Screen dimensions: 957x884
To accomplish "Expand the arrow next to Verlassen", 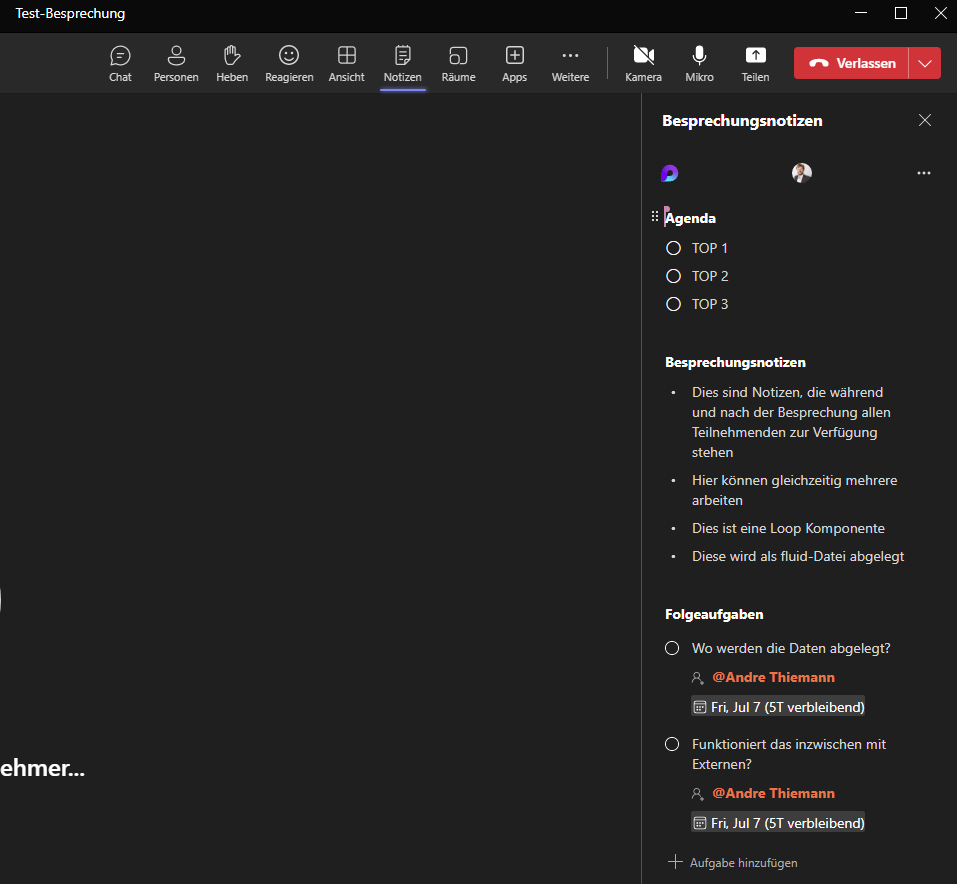I will click(x=925, y=63).
